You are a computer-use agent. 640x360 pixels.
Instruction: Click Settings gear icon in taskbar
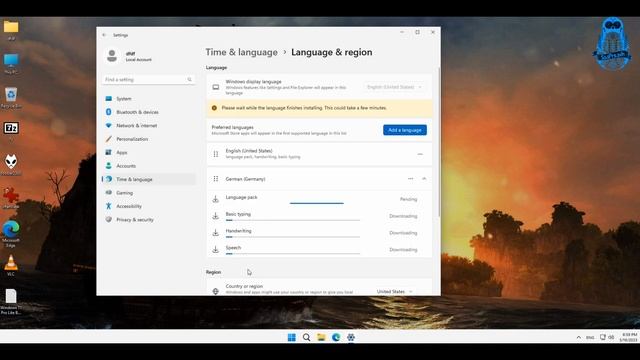pyautogui.click(x=351, y=337)
